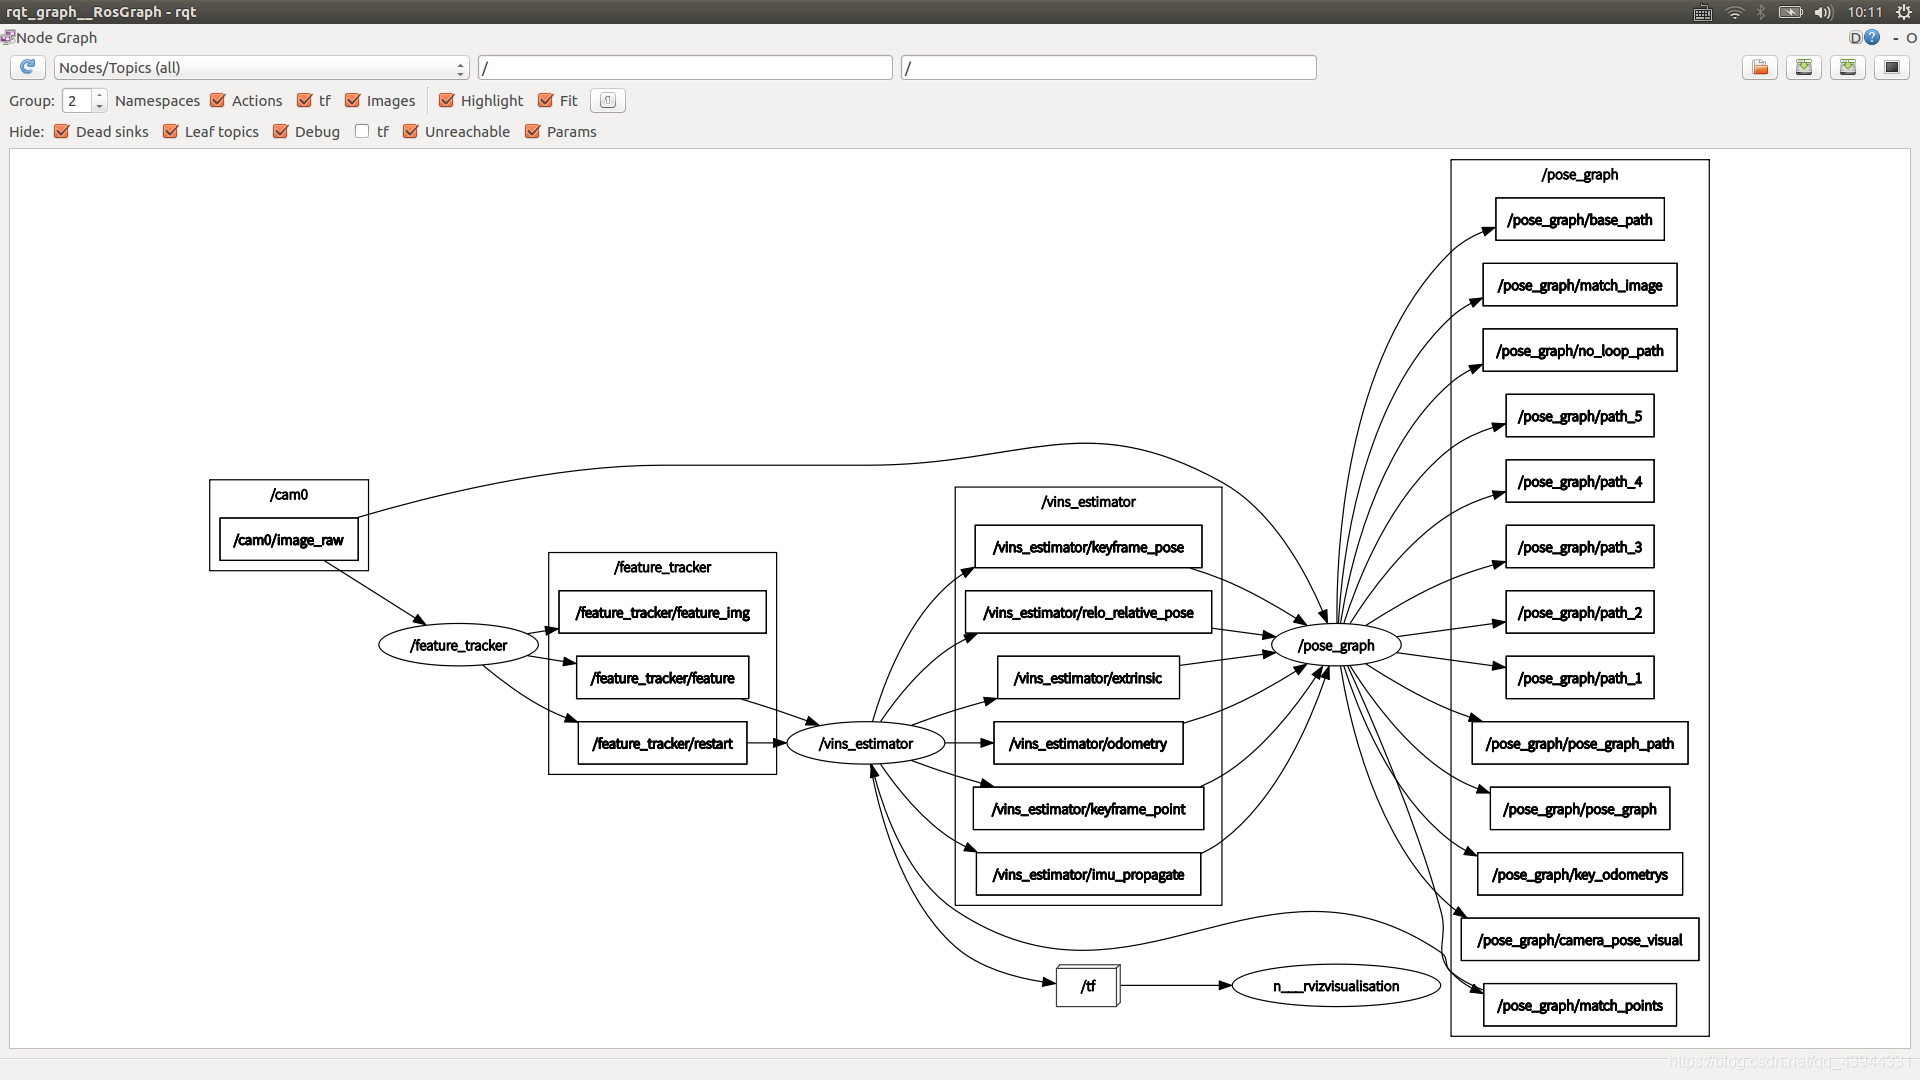Image resolution: width=1920 pixels, height=1080 pixels.
Task: Click the volume speaker icon in top bar
Action: 1823,12
